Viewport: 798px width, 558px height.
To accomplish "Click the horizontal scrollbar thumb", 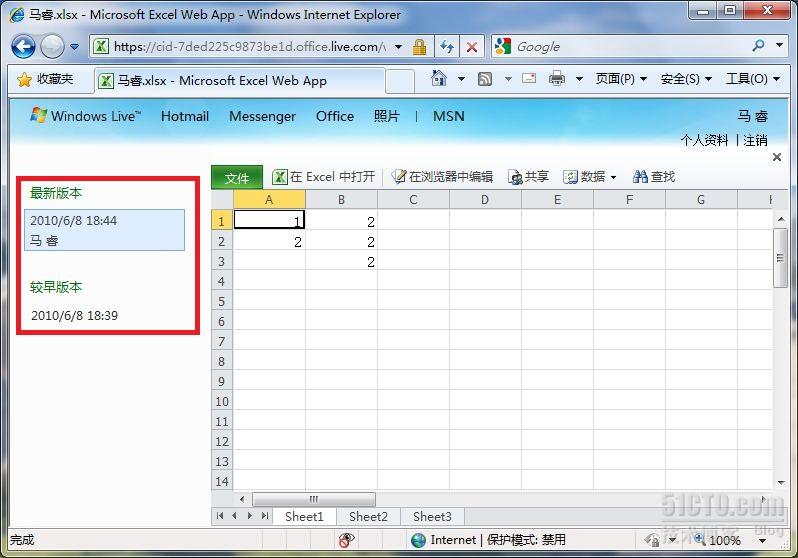I will [314, 499].
